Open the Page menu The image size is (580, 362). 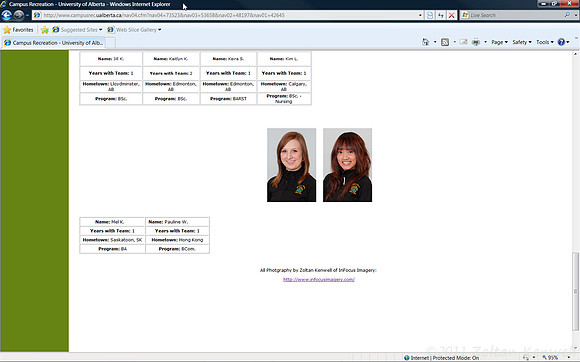click(x=499, y=42)
